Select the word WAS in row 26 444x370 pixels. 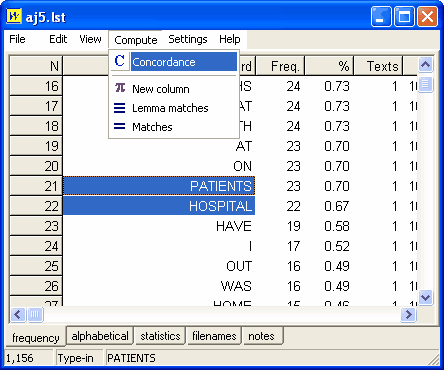[x=236, y=286]
